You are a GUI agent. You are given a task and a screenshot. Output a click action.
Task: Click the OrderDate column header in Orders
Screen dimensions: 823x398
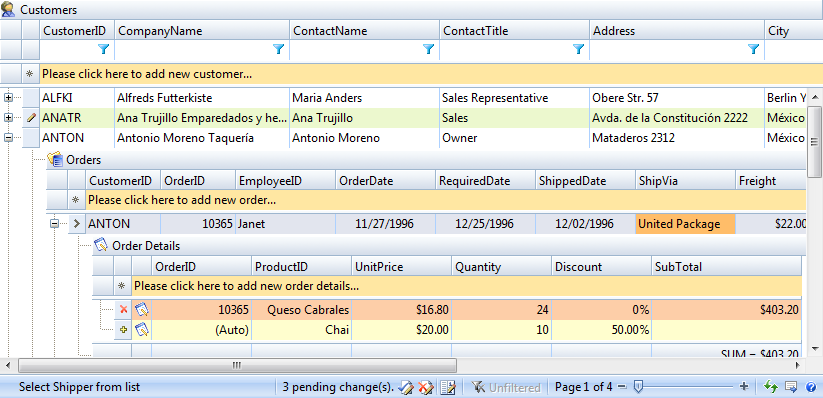tap(385, 181)
